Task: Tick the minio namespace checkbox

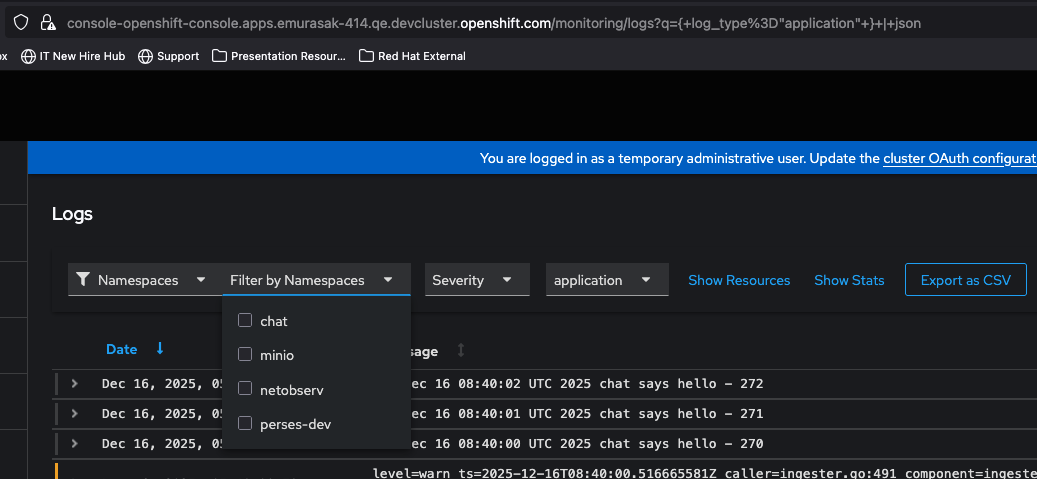Action: (245, 354)
